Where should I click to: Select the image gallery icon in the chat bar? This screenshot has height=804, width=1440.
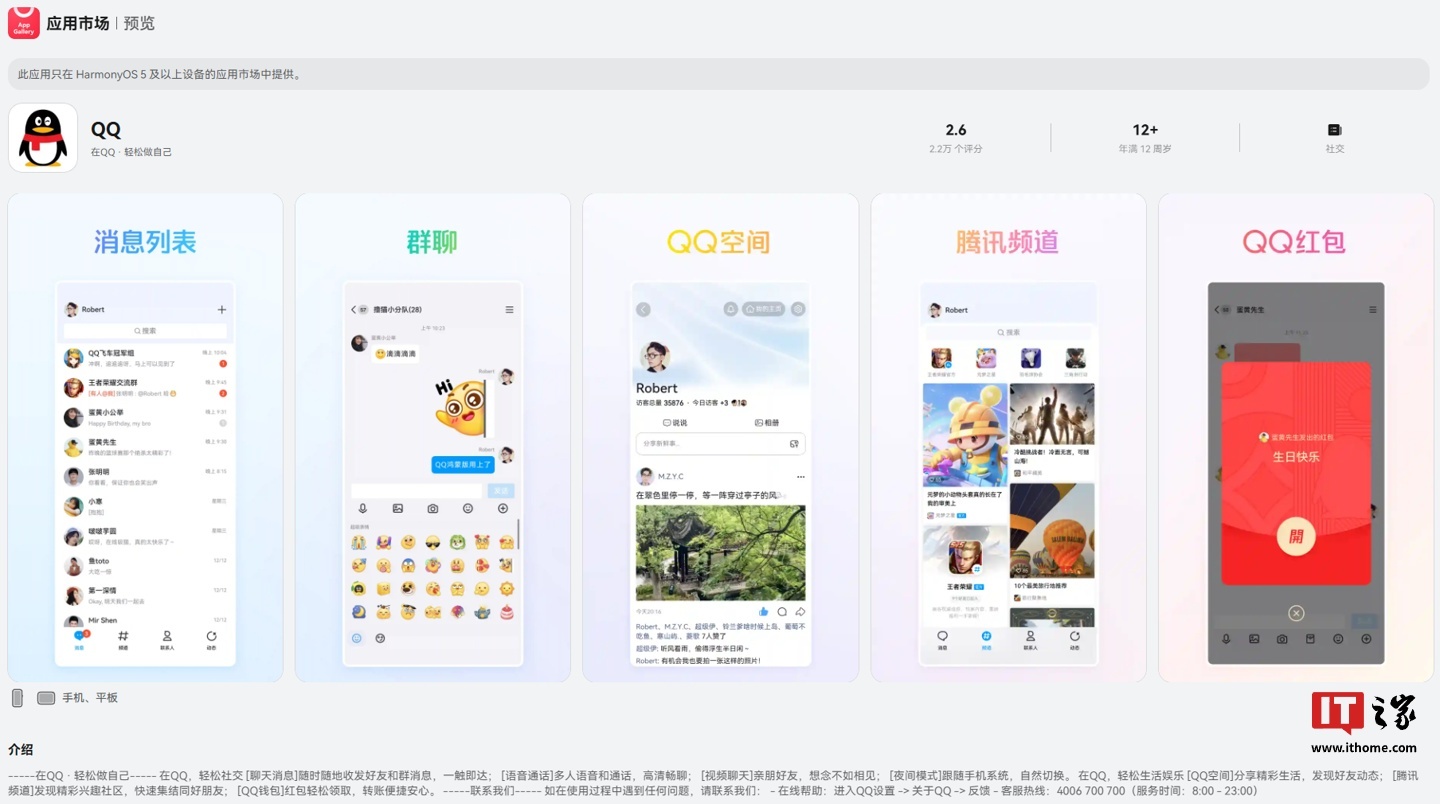(398, 508)
